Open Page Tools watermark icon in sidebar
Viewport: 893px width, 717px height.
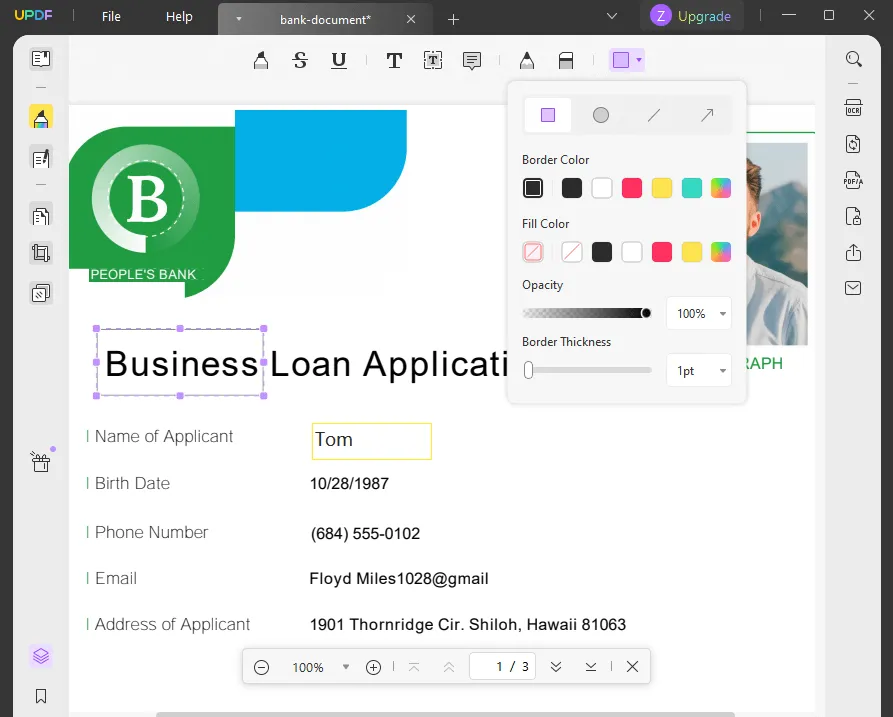[x=41, y=293]
